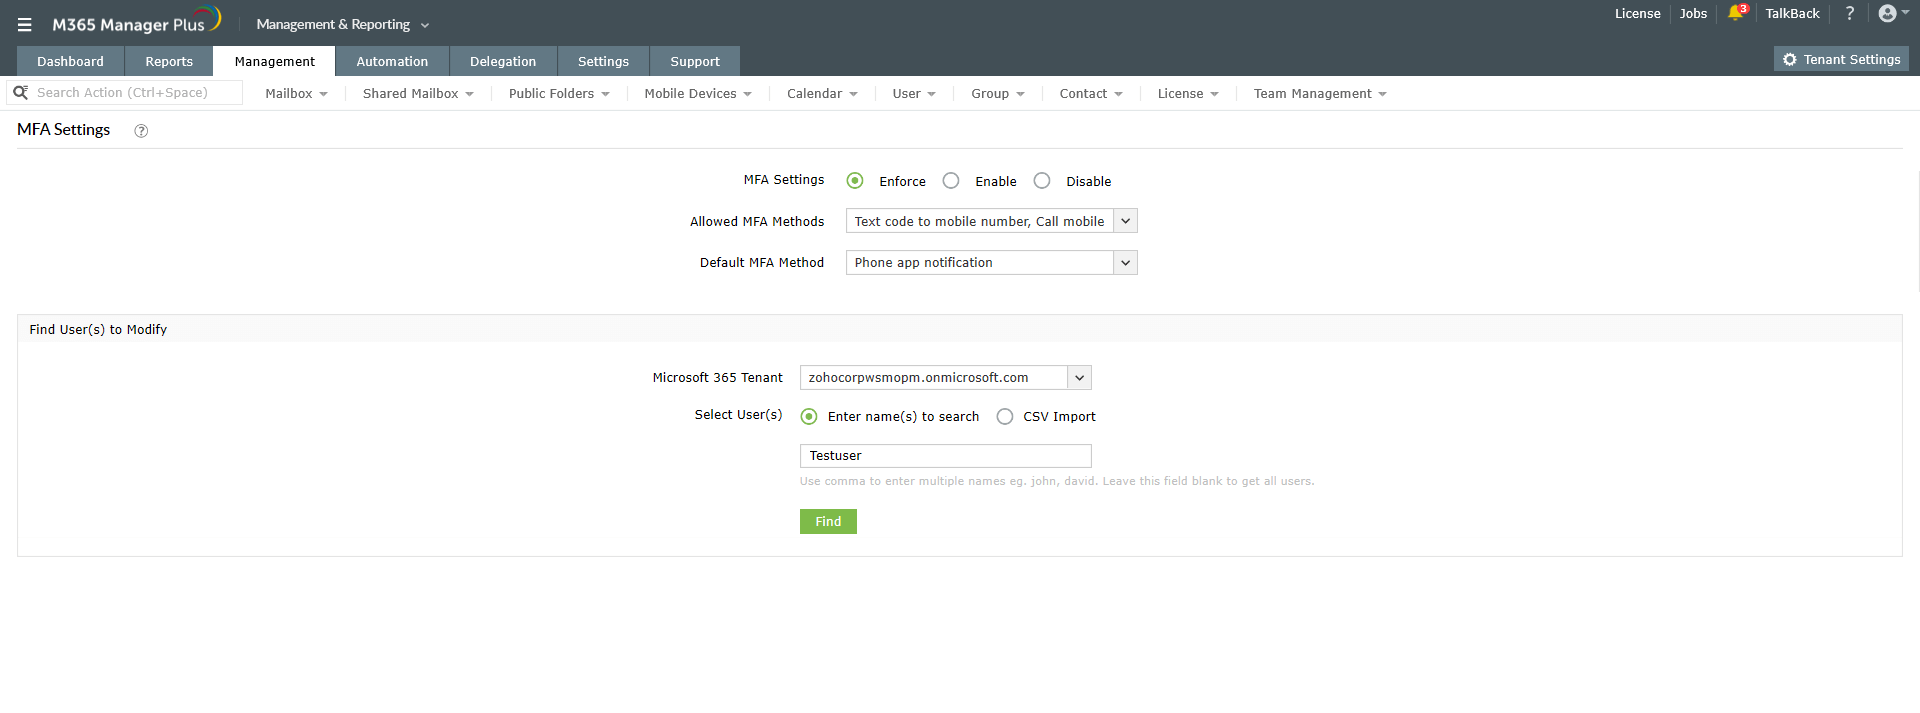Open the License link in header
The height and width of the screenshot is (713, 1920).
[x=1637, y=13]
